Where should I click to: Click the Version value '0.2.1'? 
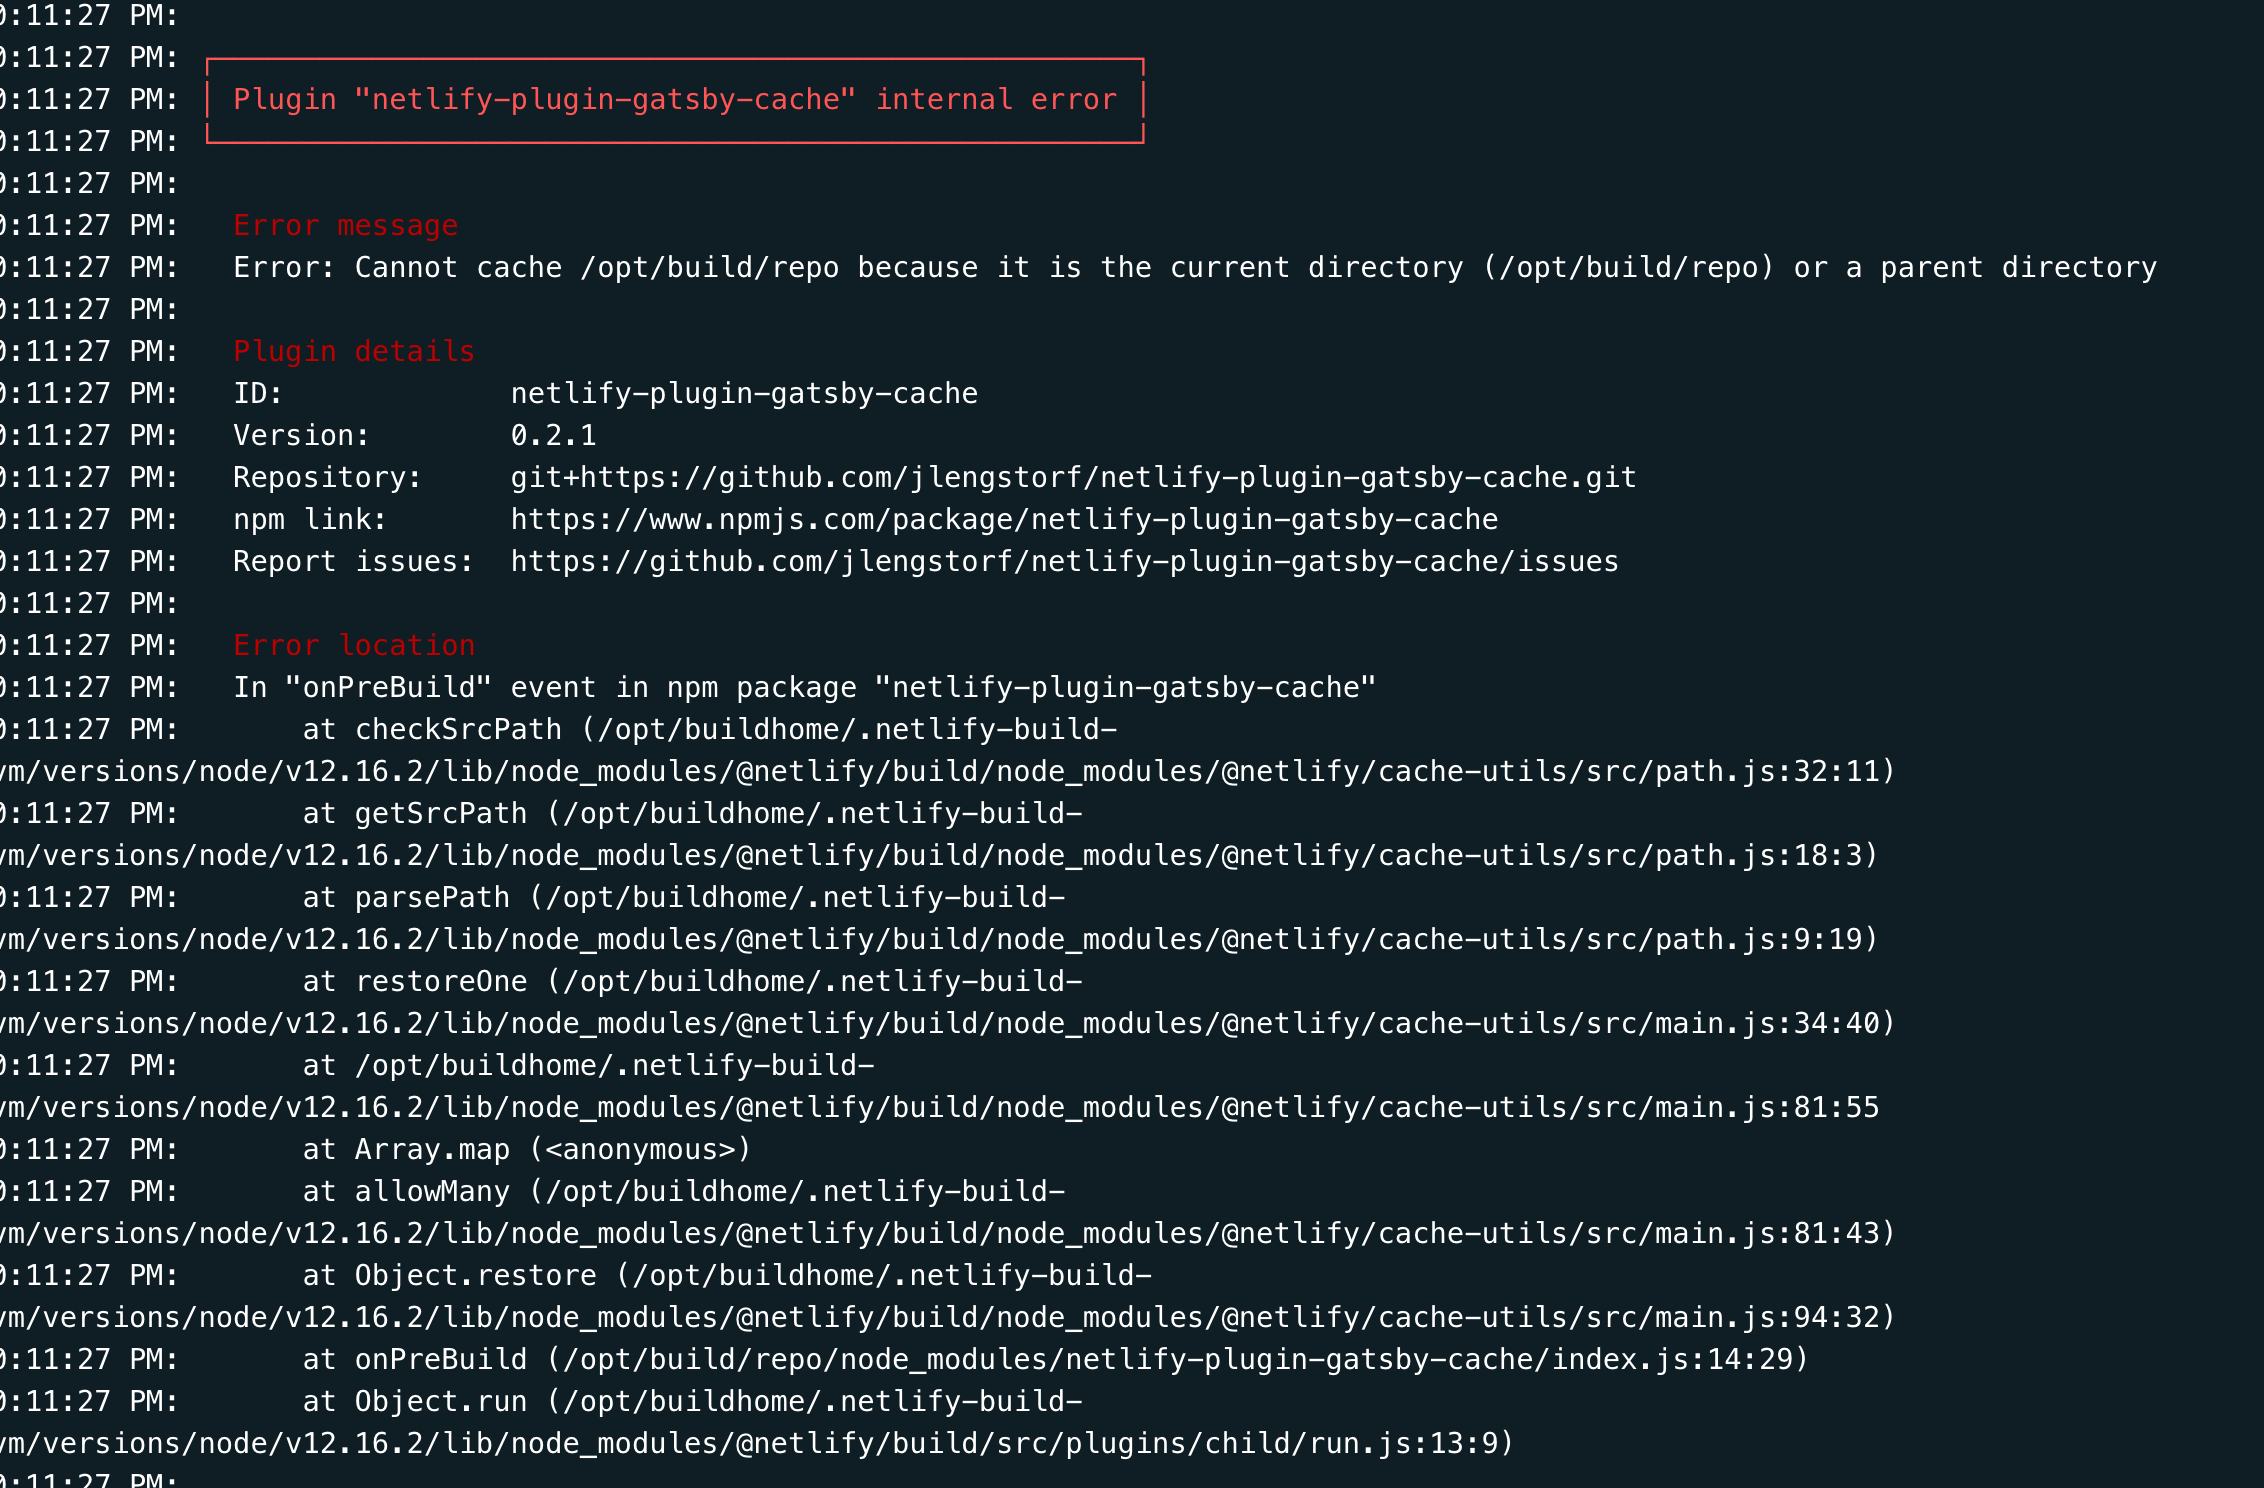553,436
